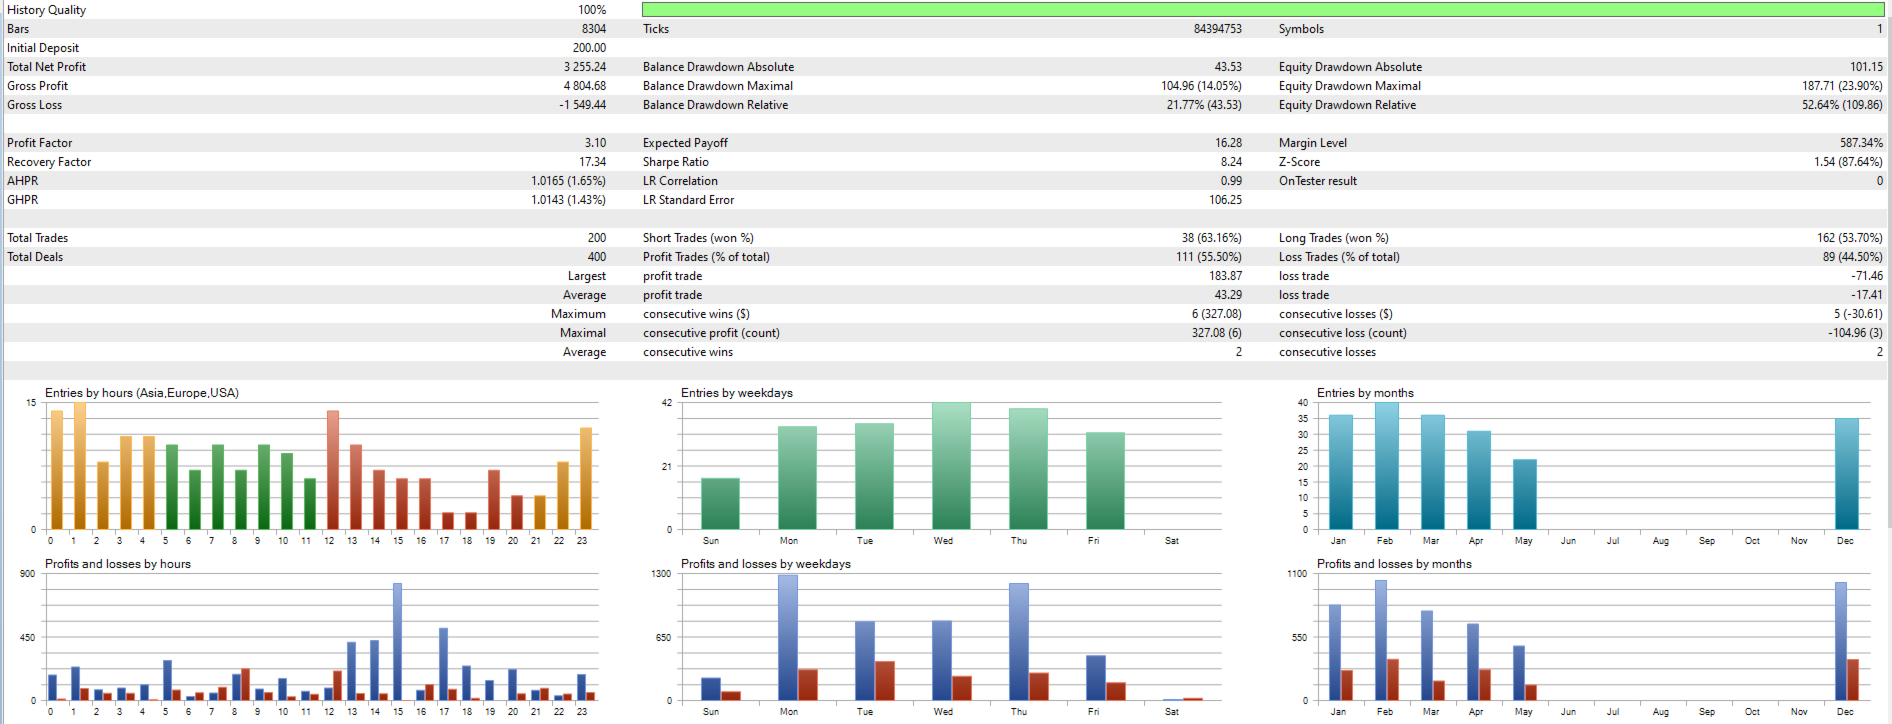Select the consecutive wins ($) value 6 (327.08)
The width and height of the screenshot is (1892, 724).
tap(1217, 314)
